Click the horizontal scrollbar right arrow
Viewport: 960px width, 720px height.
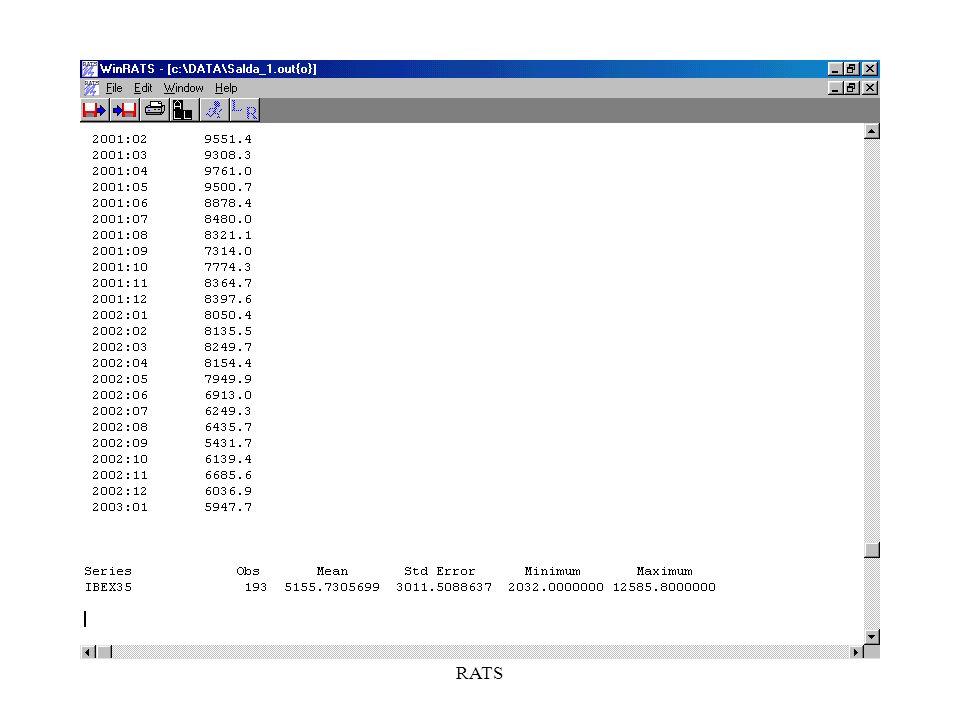pos(856,652)
